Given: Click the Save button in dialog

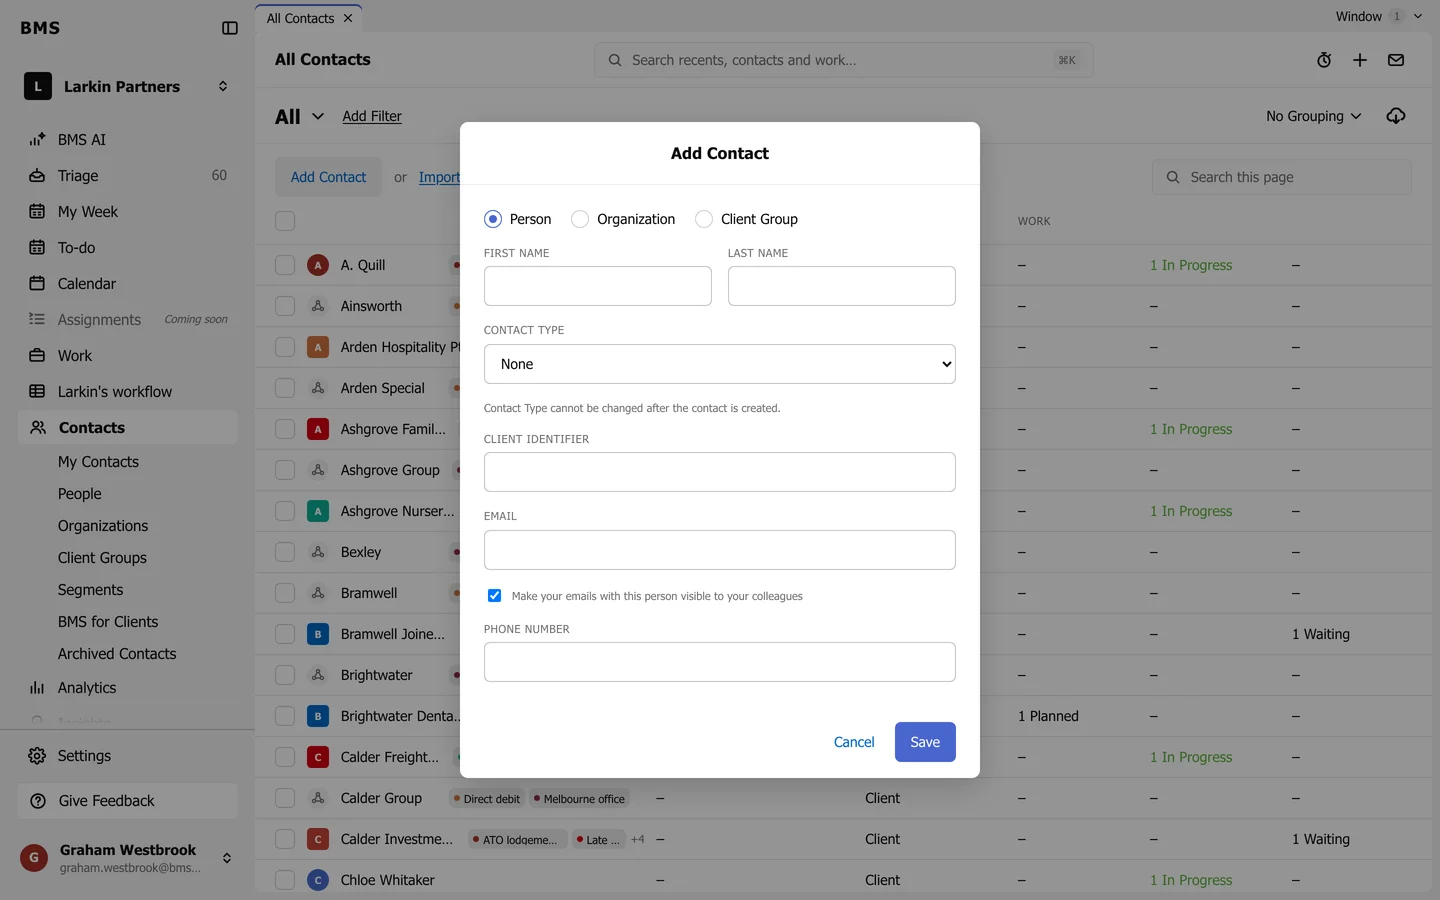Looking at the screenshot, I should point(925,742).
